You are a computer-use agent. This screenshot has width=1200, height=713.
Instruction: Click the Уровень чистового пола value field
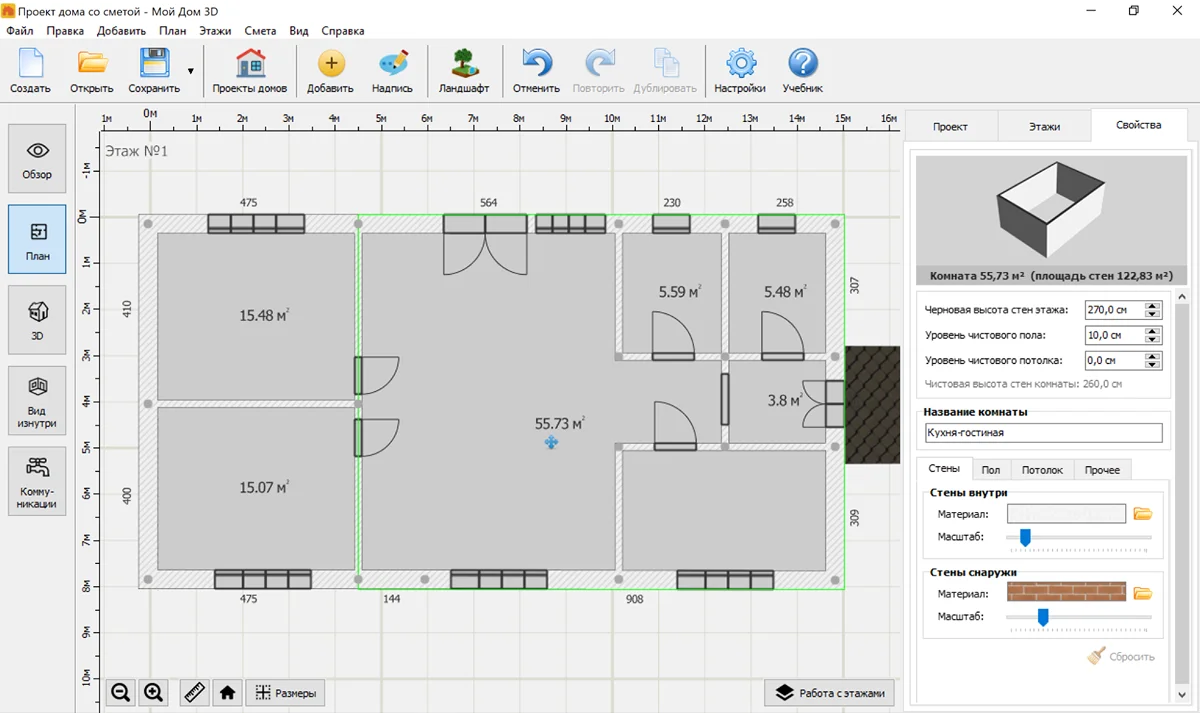1114,335
